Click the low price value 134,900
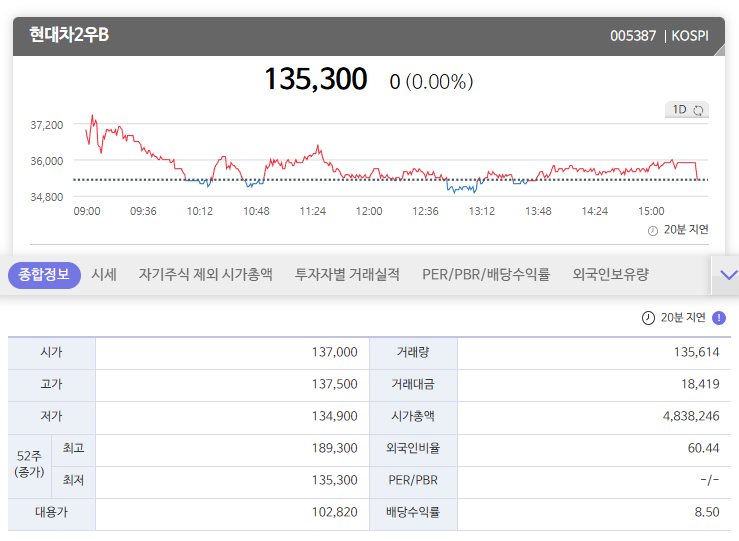Image resolution: width=739 pixels, height=541 pixels. pyautogui.click(x=335, y=417)
